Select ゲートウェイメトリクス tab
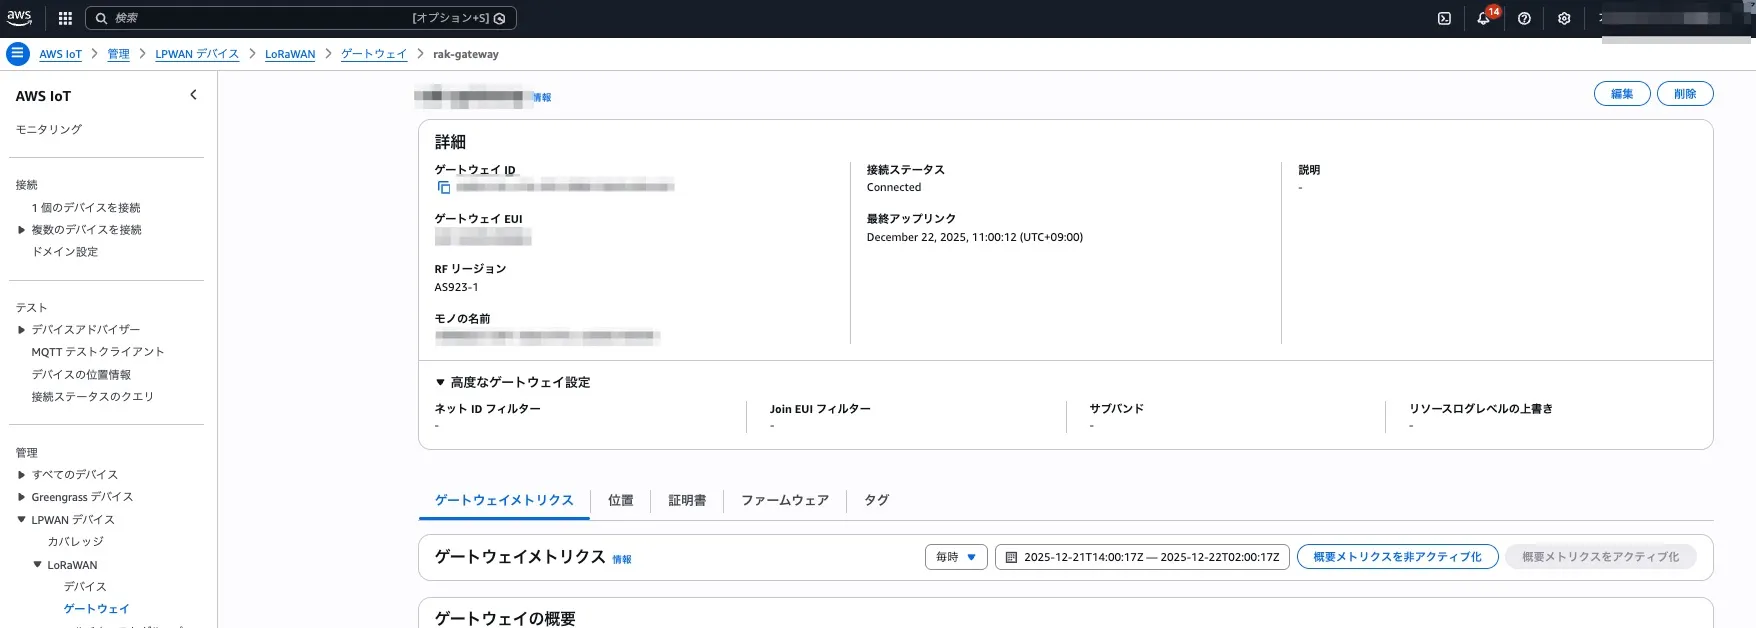The width and height of the screenshot is (1756, 628). 504,500
